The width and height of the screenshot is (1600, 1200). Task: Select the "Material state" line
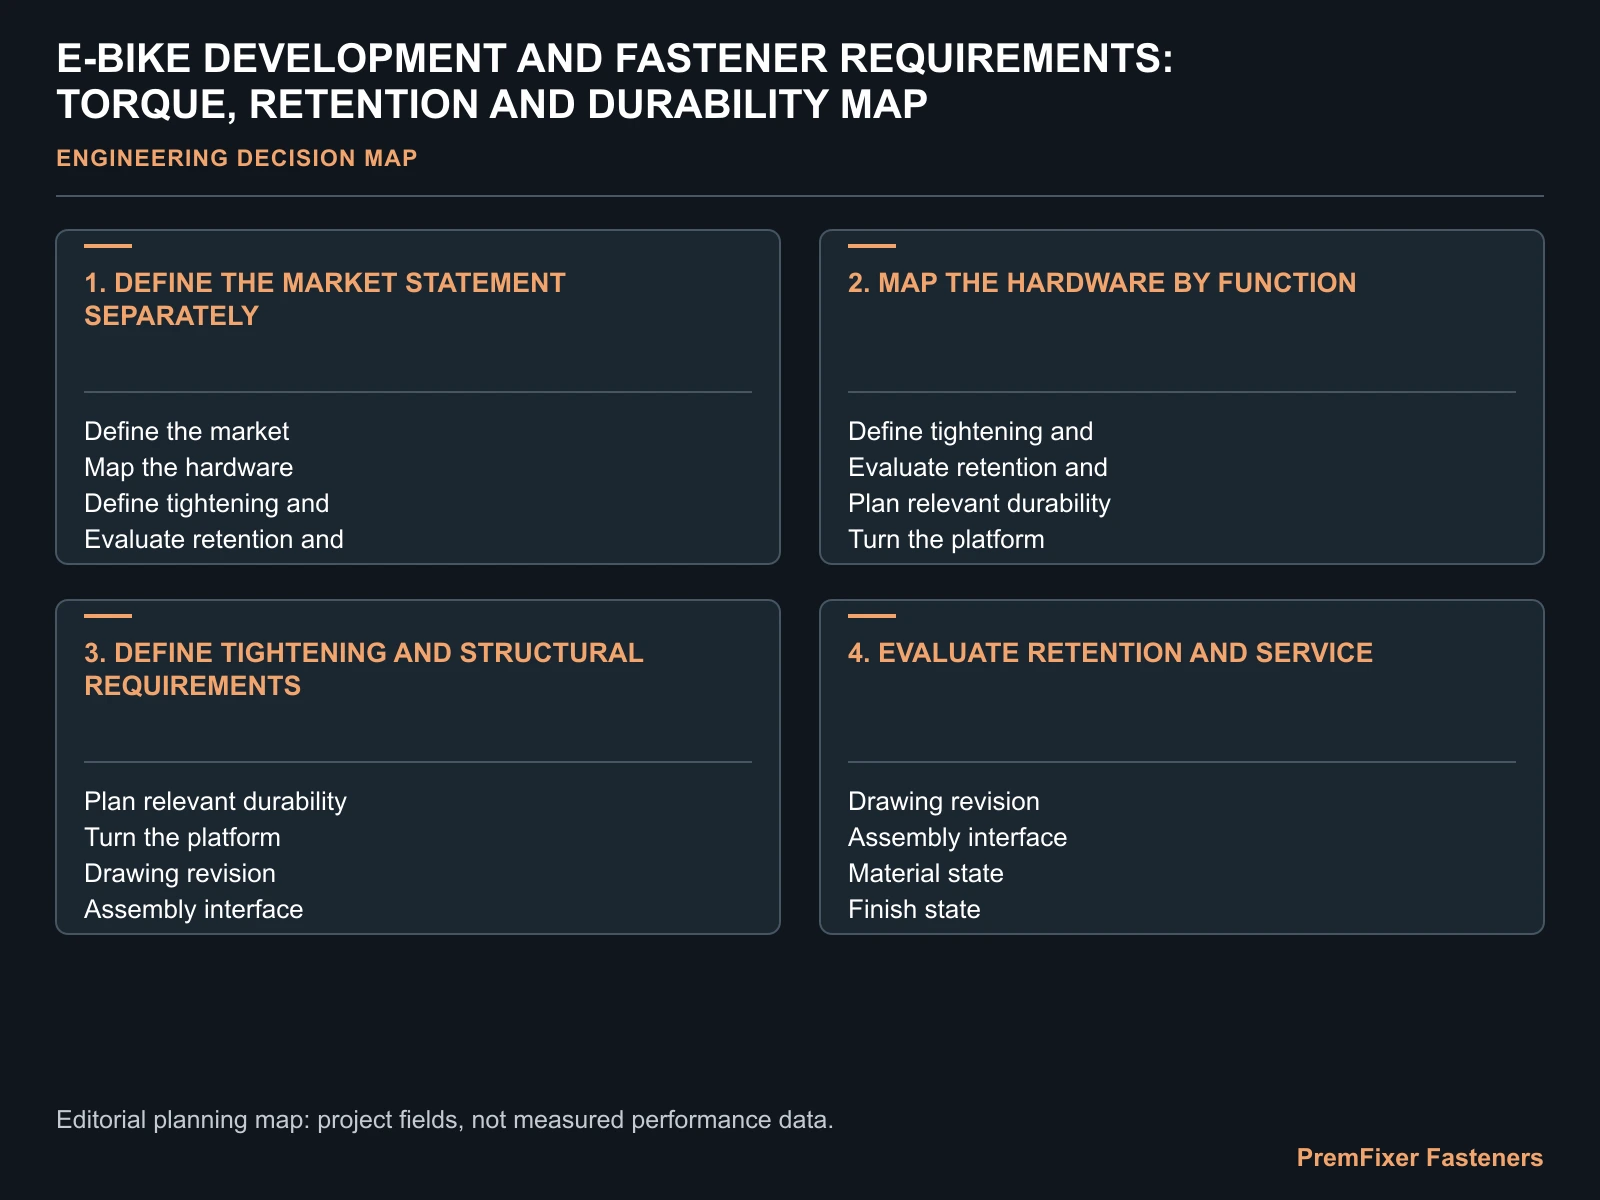click(x=926, y=873)
